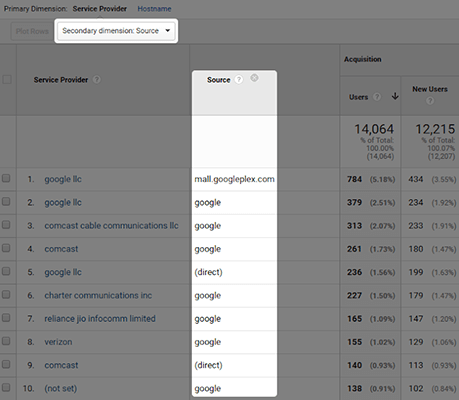Click (direct) source in row 5

208,272
